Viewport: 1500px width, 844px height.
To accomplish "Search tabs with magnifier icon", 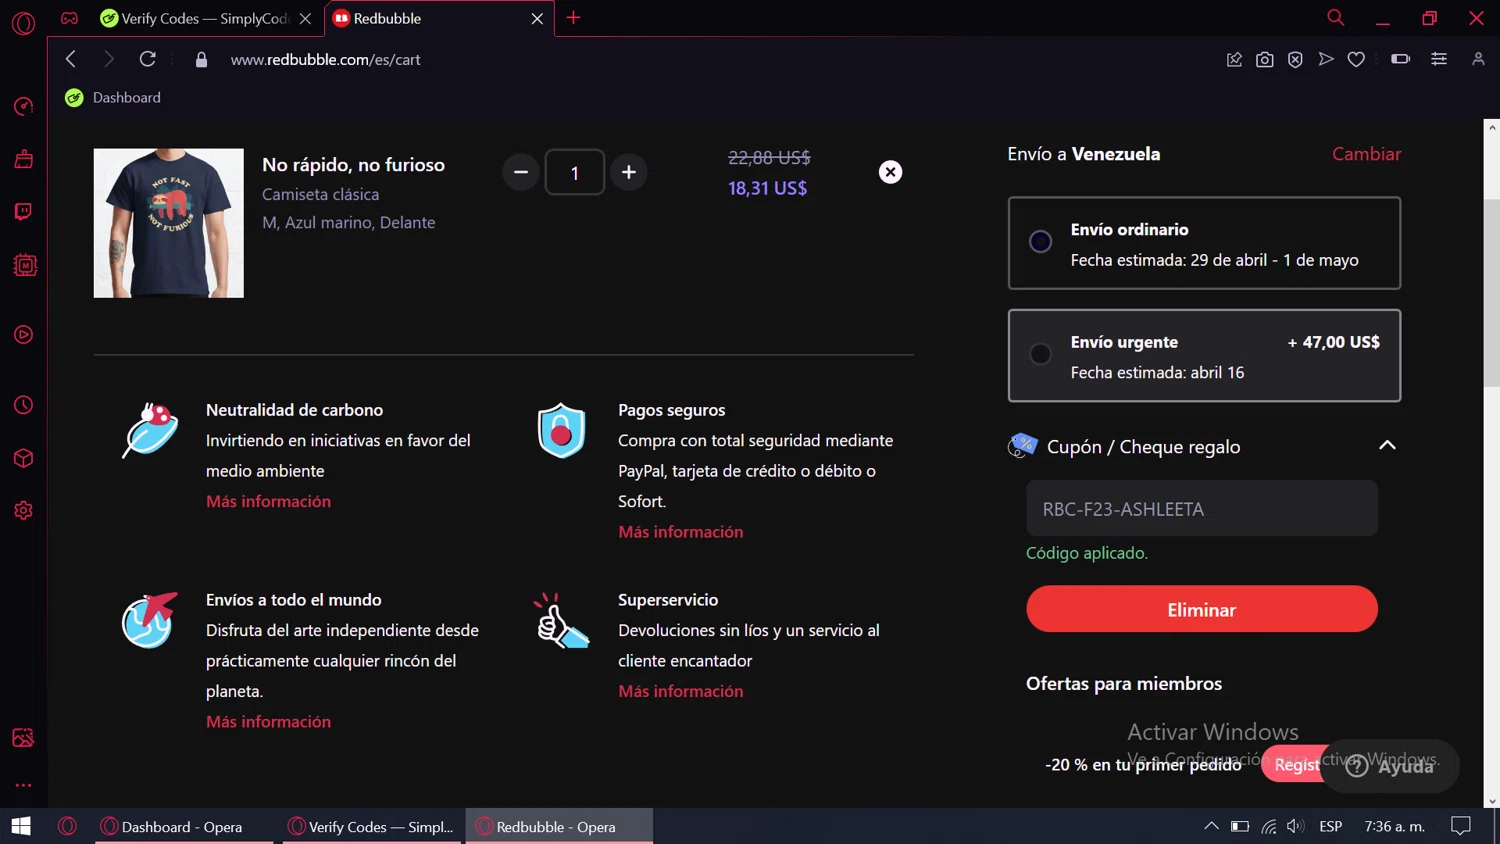I will click(1335, 18).
